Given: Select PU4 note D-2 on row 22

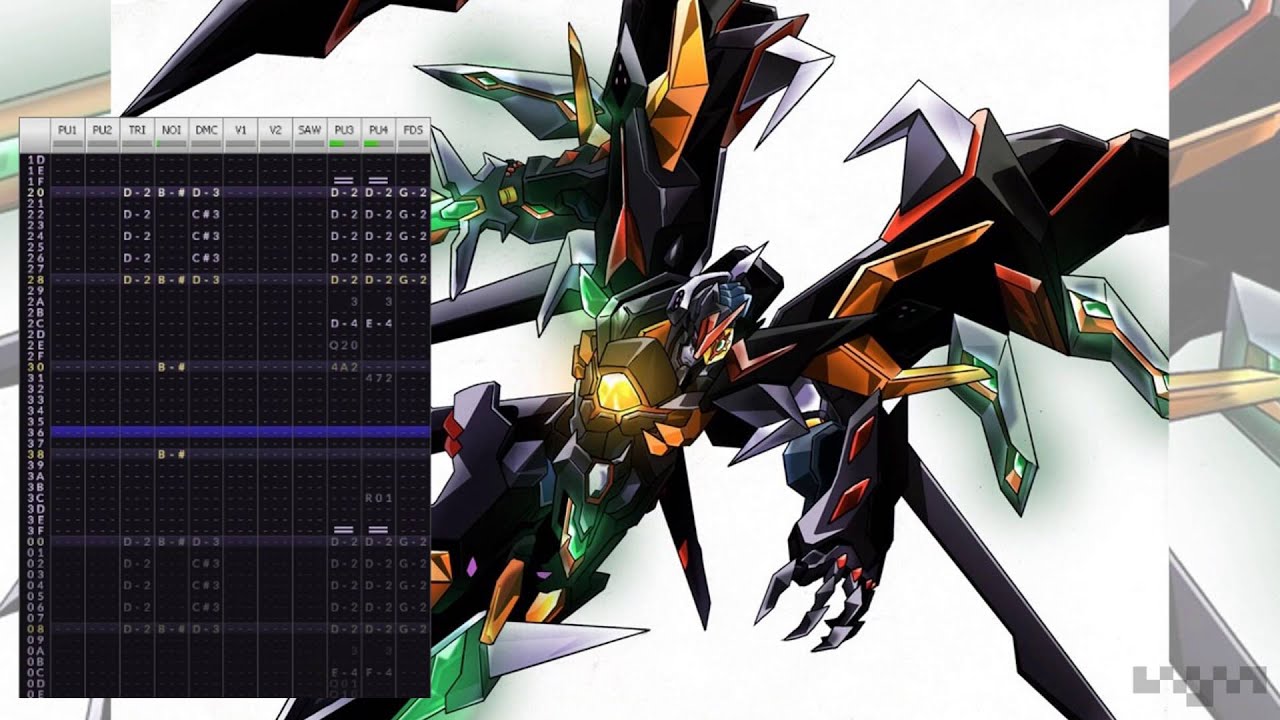Looking at the screenshot, I should point(378,214).
